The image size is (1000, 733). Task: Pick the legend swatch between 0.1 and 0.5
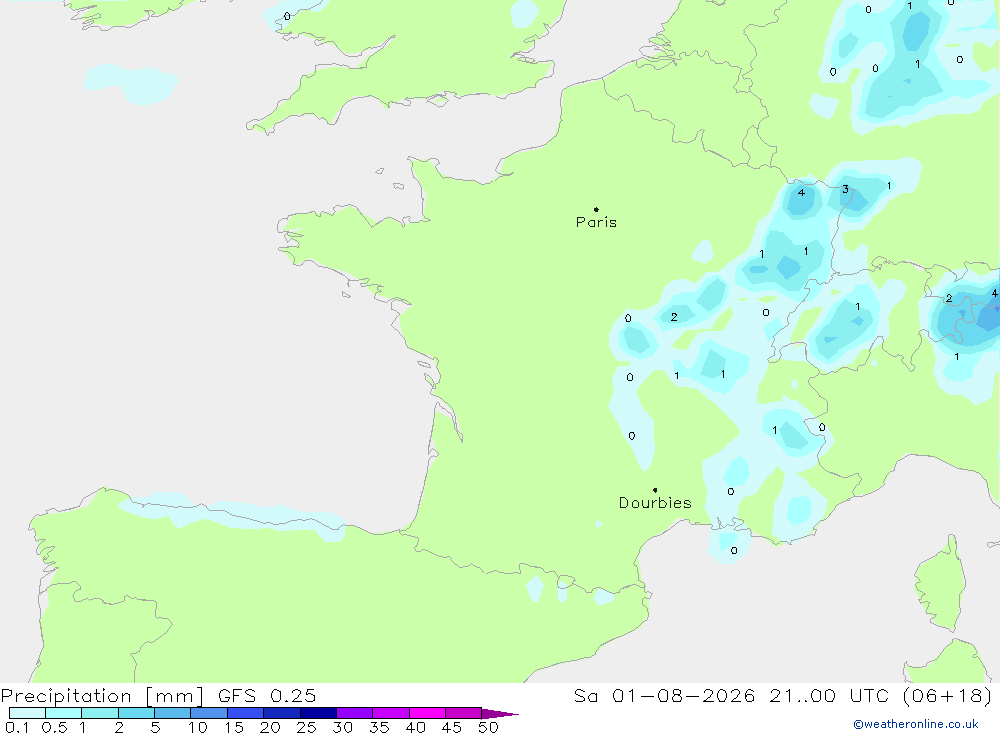point(27,713)
